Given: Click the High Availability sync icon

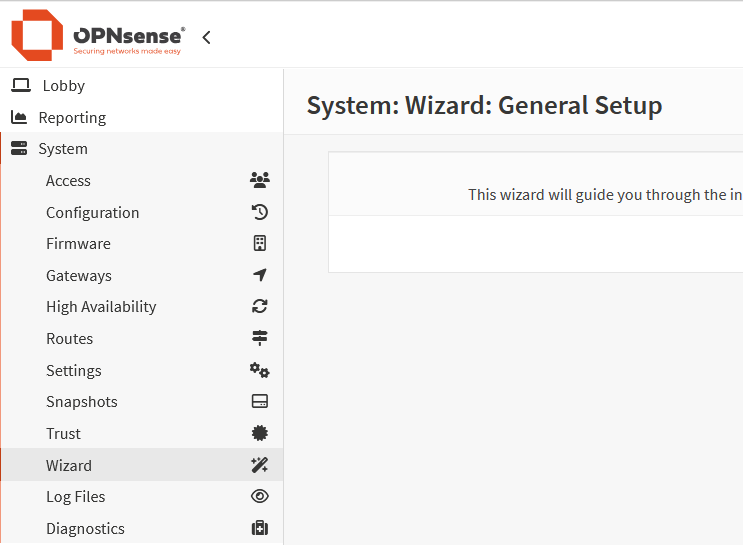Looking at the screenshot, I should coord(259,307).
